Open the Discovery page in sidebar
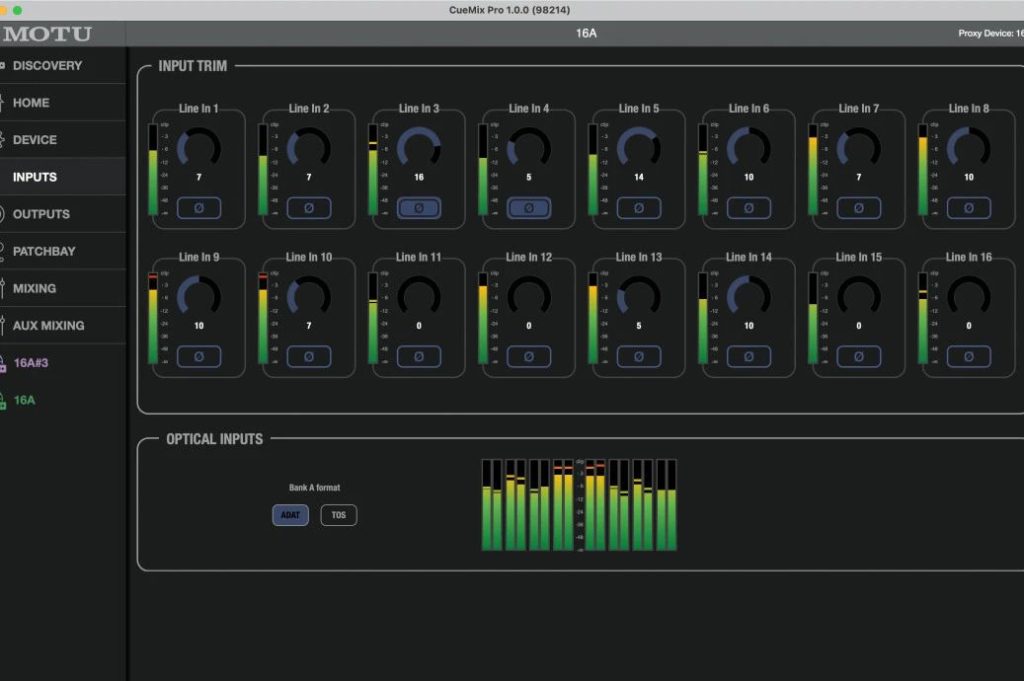The height and width of the screenshot is (681, 1024). click(47, 66)
